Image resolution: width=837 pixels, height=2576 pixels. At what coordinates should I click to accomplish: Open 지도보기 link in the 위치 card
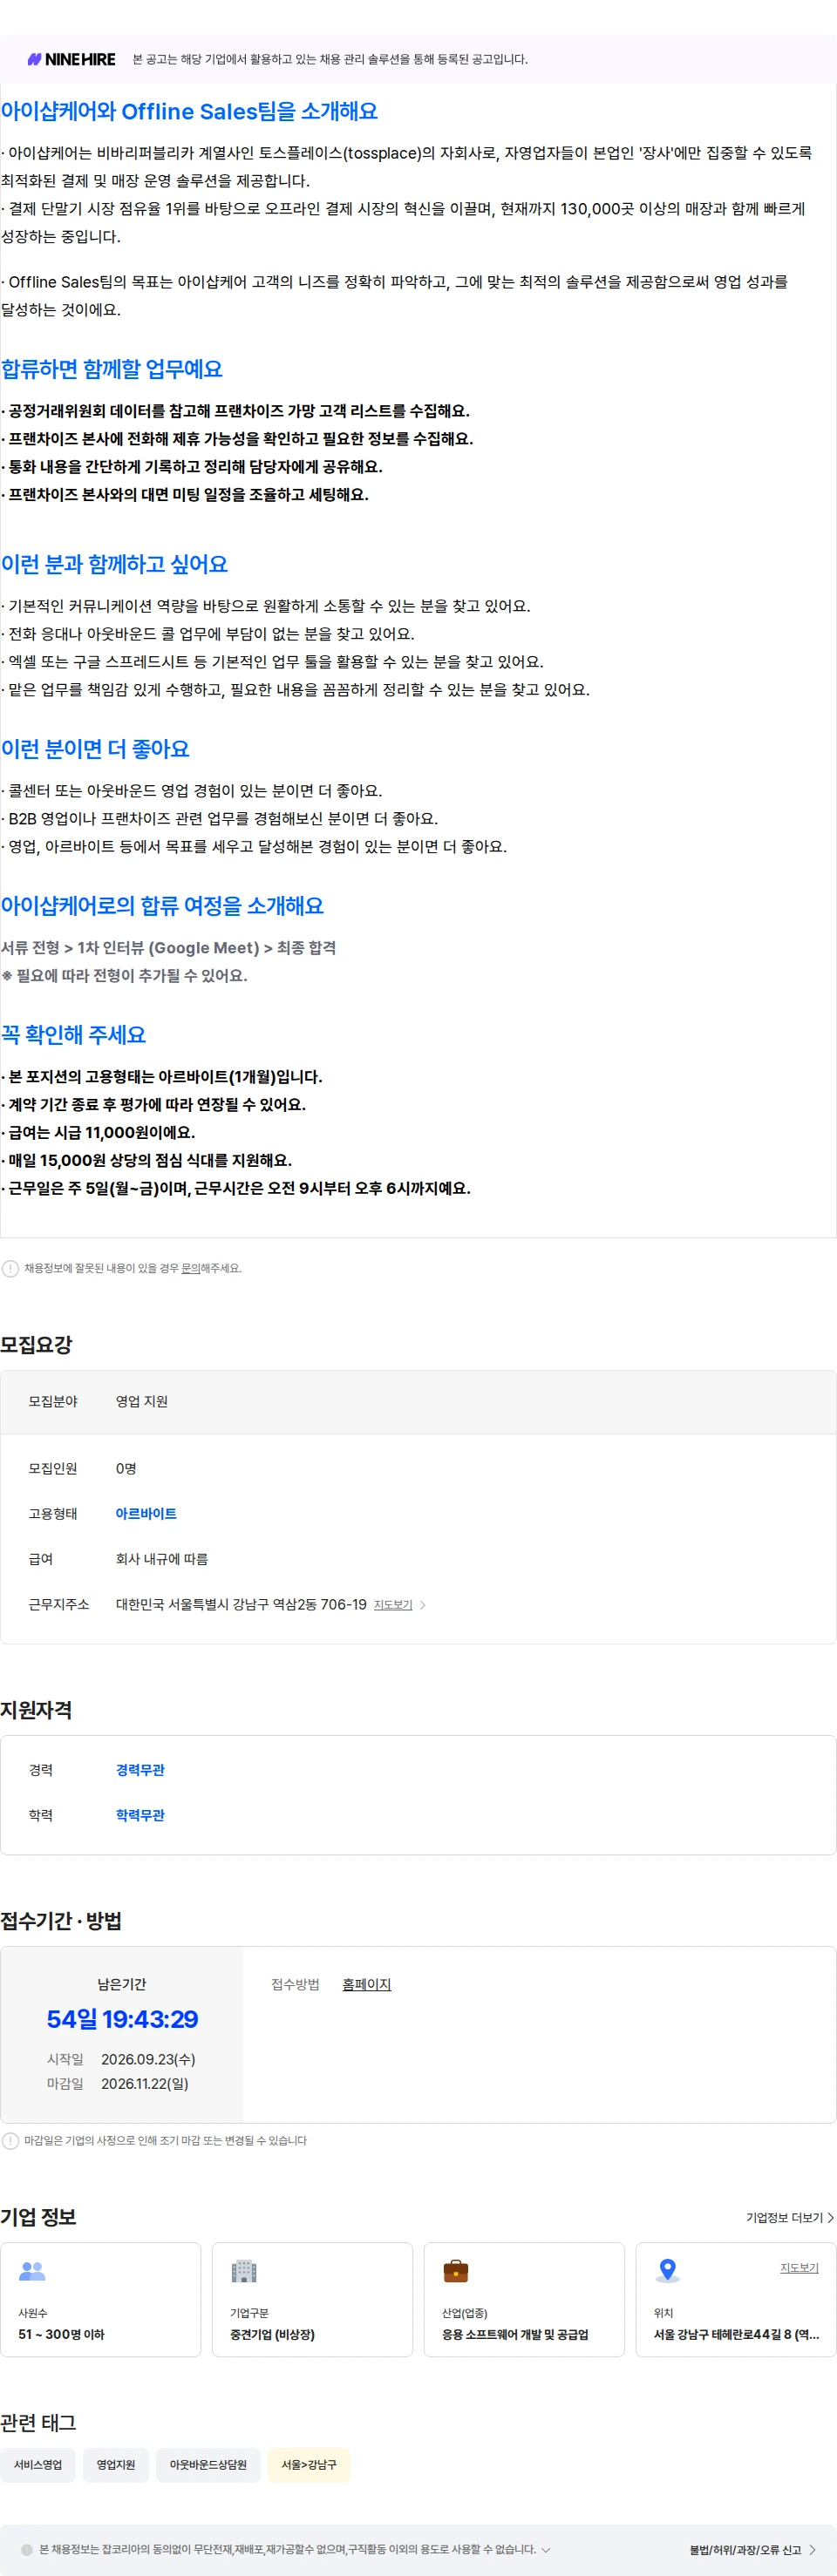pos(799,2268)
